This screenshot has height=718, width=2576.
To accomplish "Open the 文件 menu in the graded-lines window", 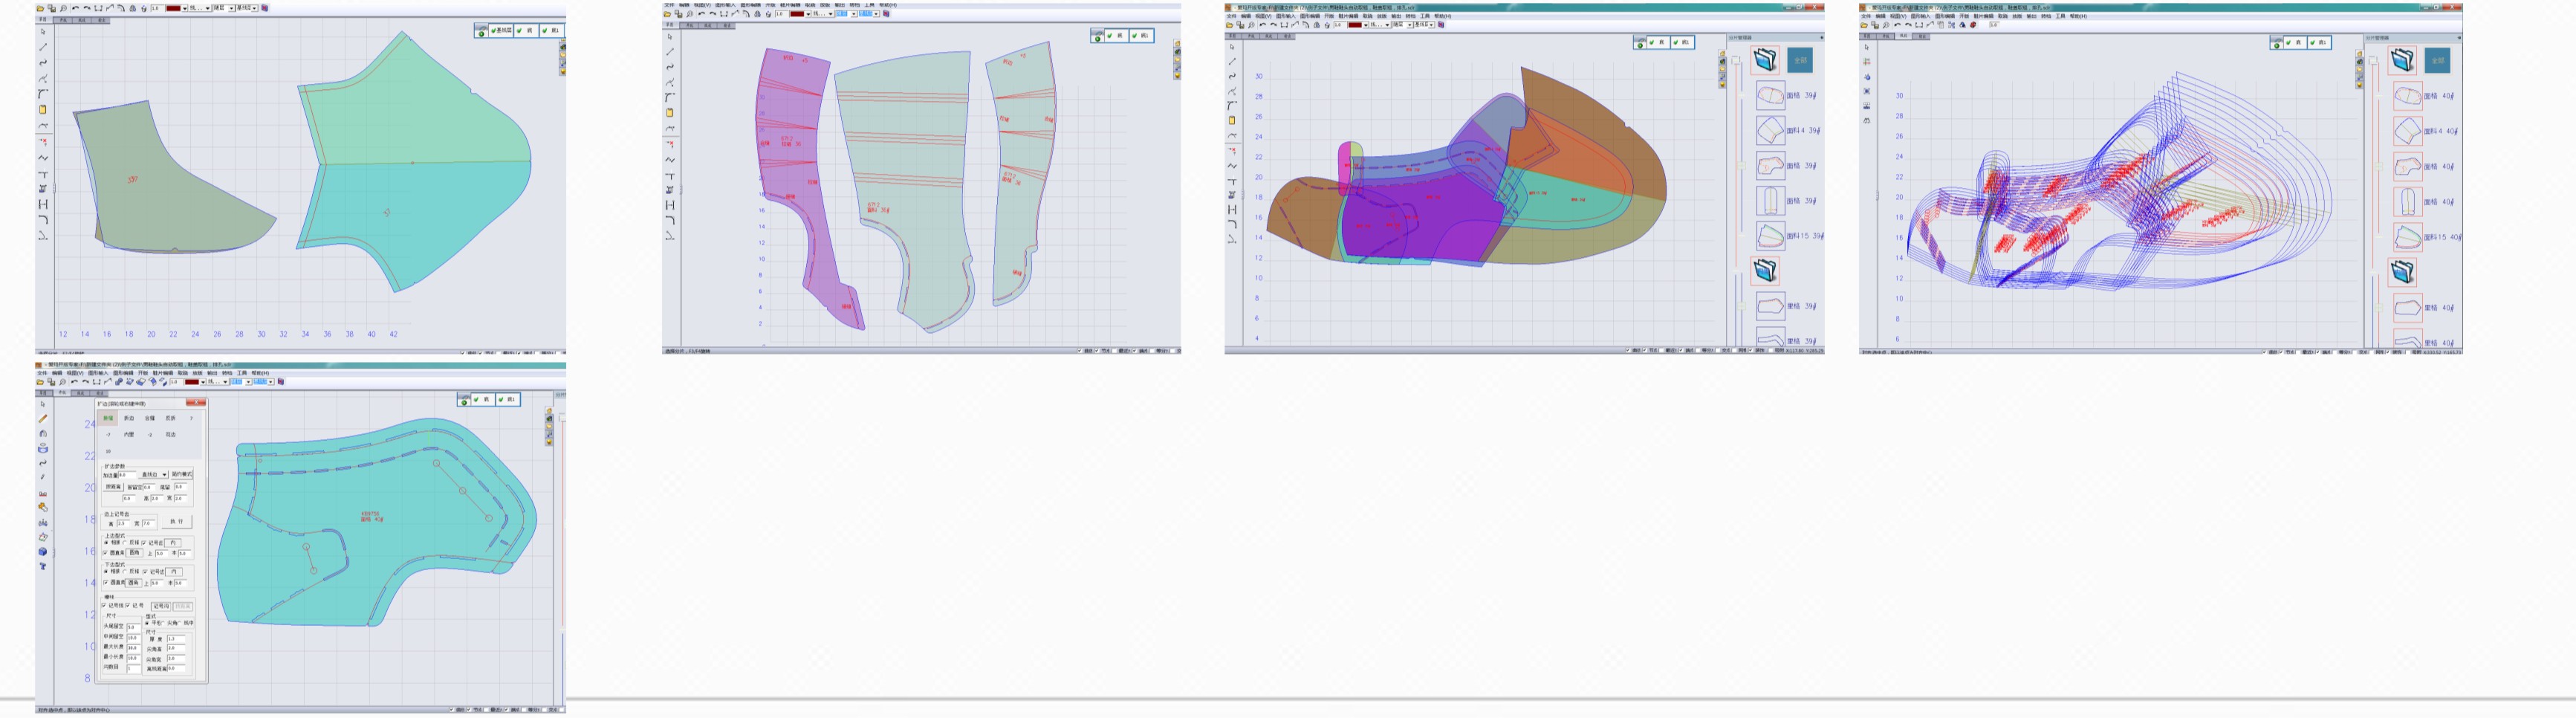I will tap(1865, 16).
